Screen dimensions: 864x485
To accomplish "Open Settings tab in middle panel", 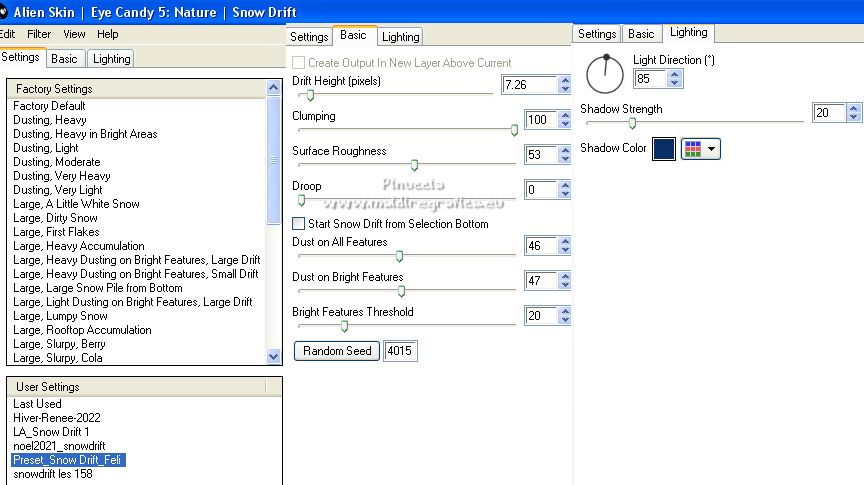I will (309, 37).
